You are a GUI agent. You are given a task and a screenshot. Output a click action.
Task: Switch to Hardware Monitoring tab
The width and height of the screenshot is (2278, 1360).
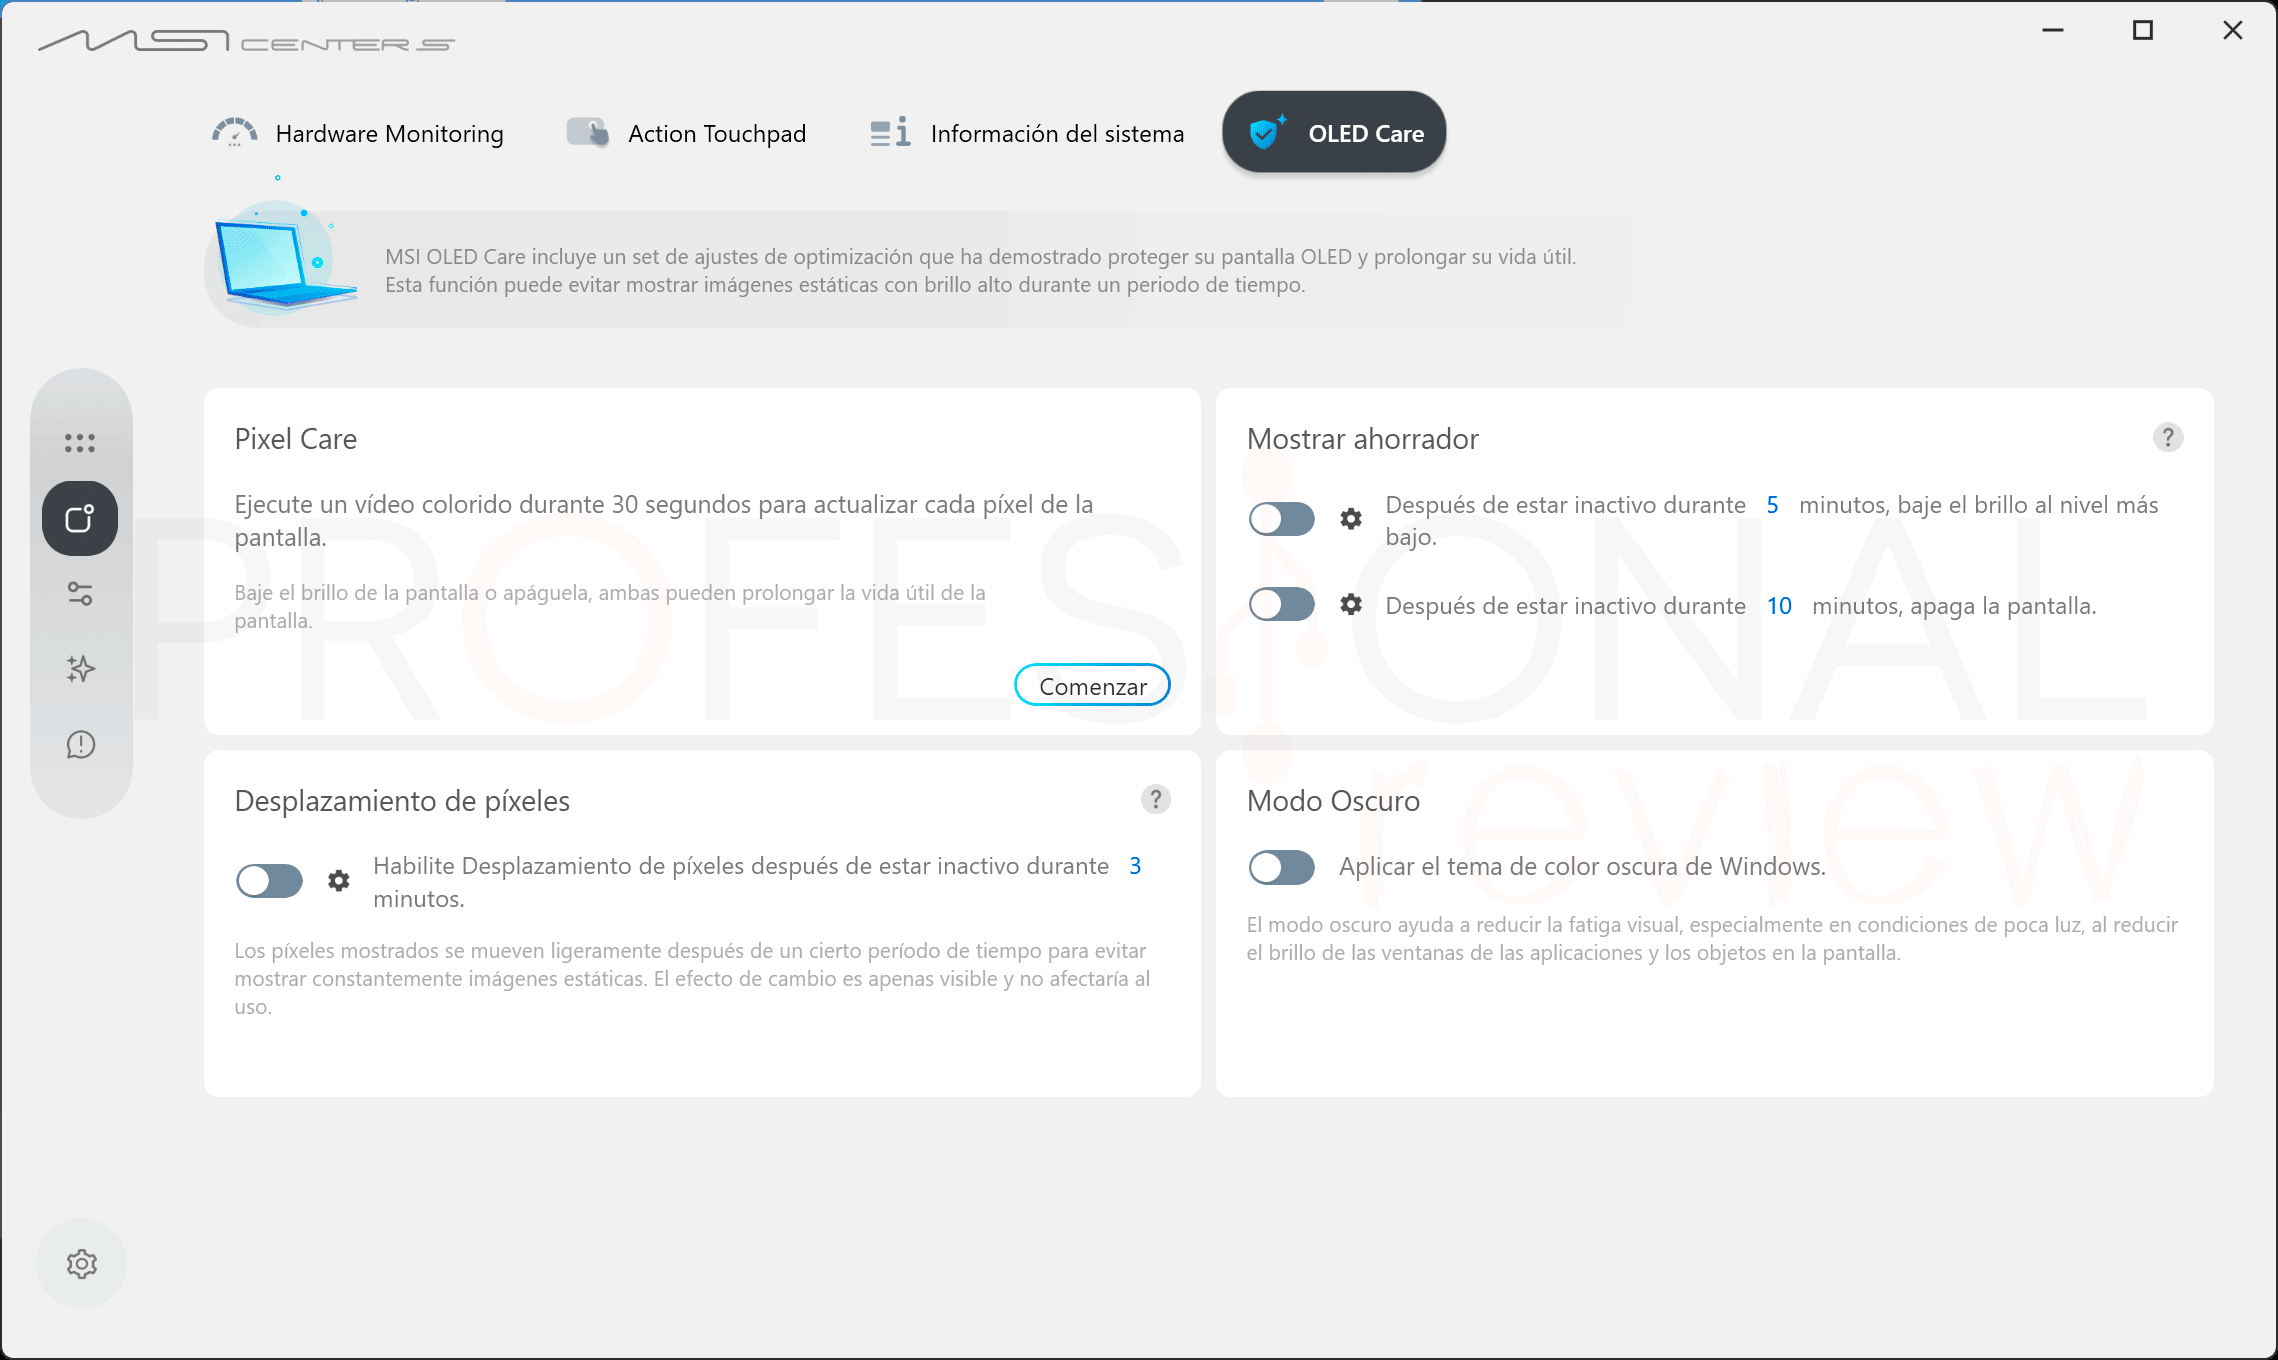point(358,133)
